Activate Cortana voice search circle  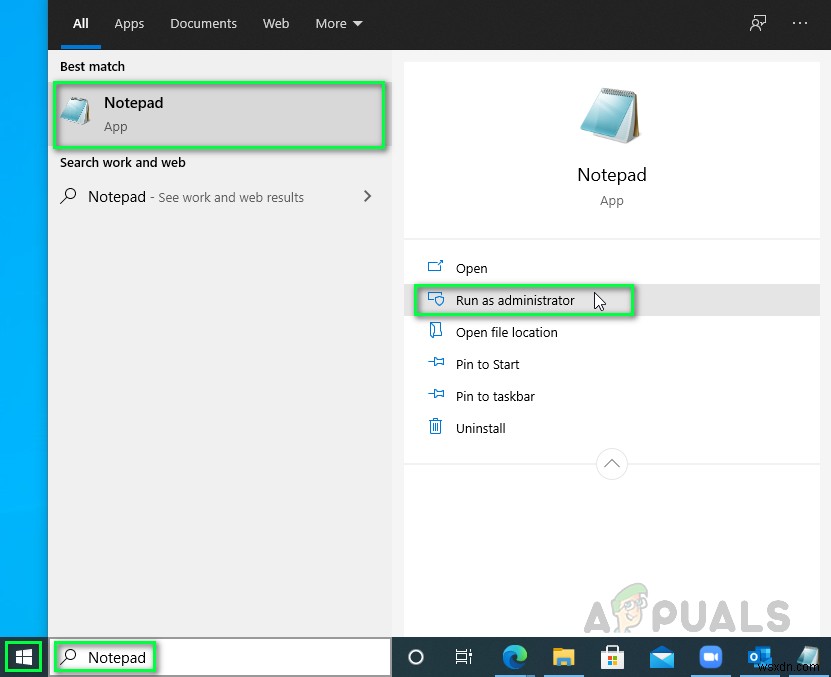click(x=415, y=657)
